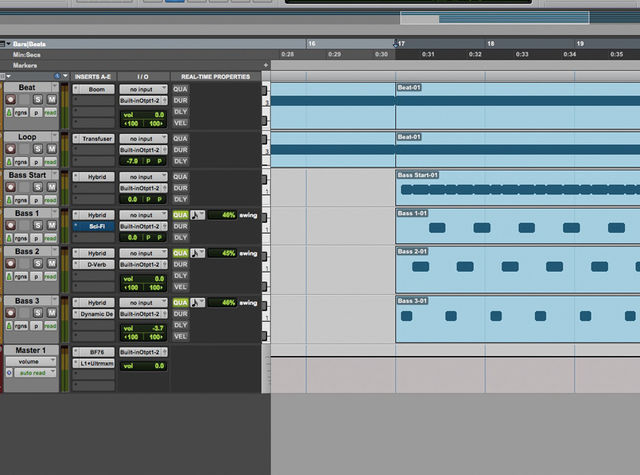Image resolution: width=640 pixels, height=475 pixels.
Task: Open the L1+Ultramaximizer insert on Master 1
Action: pyautogui.click(x=94, y=363)
